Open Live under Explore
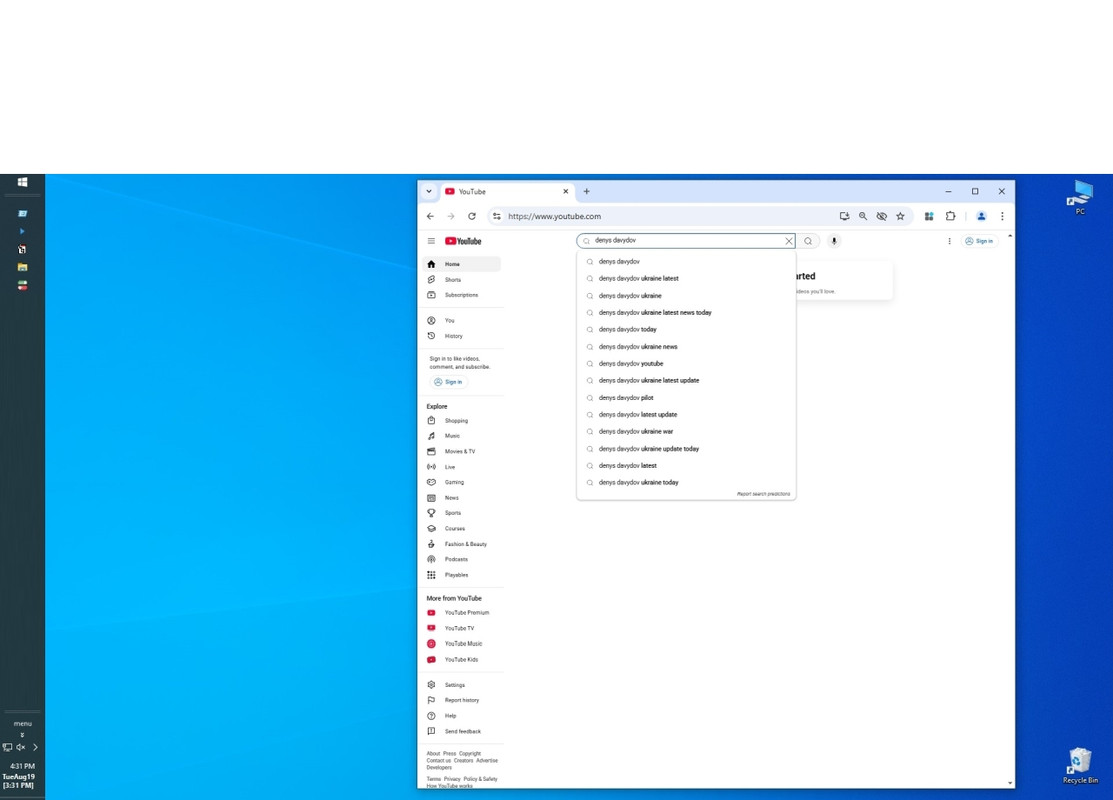This screenshot has width=1113, height=800. tap(462, 467)
